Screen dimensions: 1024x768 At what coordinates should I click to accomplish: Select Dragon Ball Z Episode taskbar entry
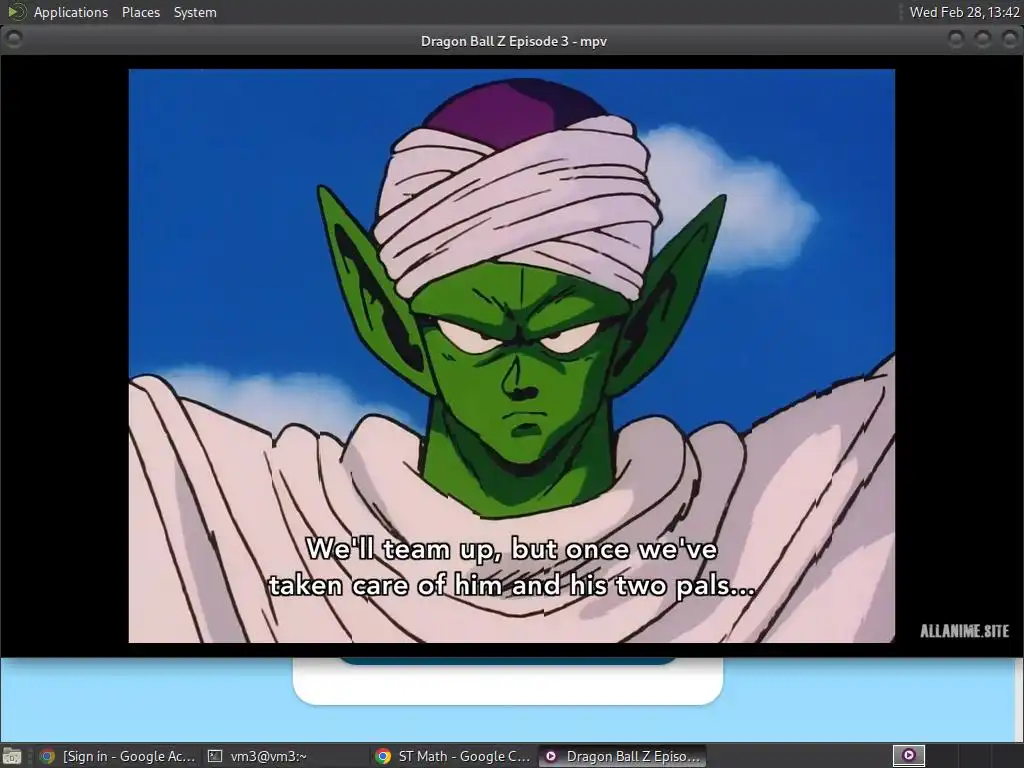[622, 756]
